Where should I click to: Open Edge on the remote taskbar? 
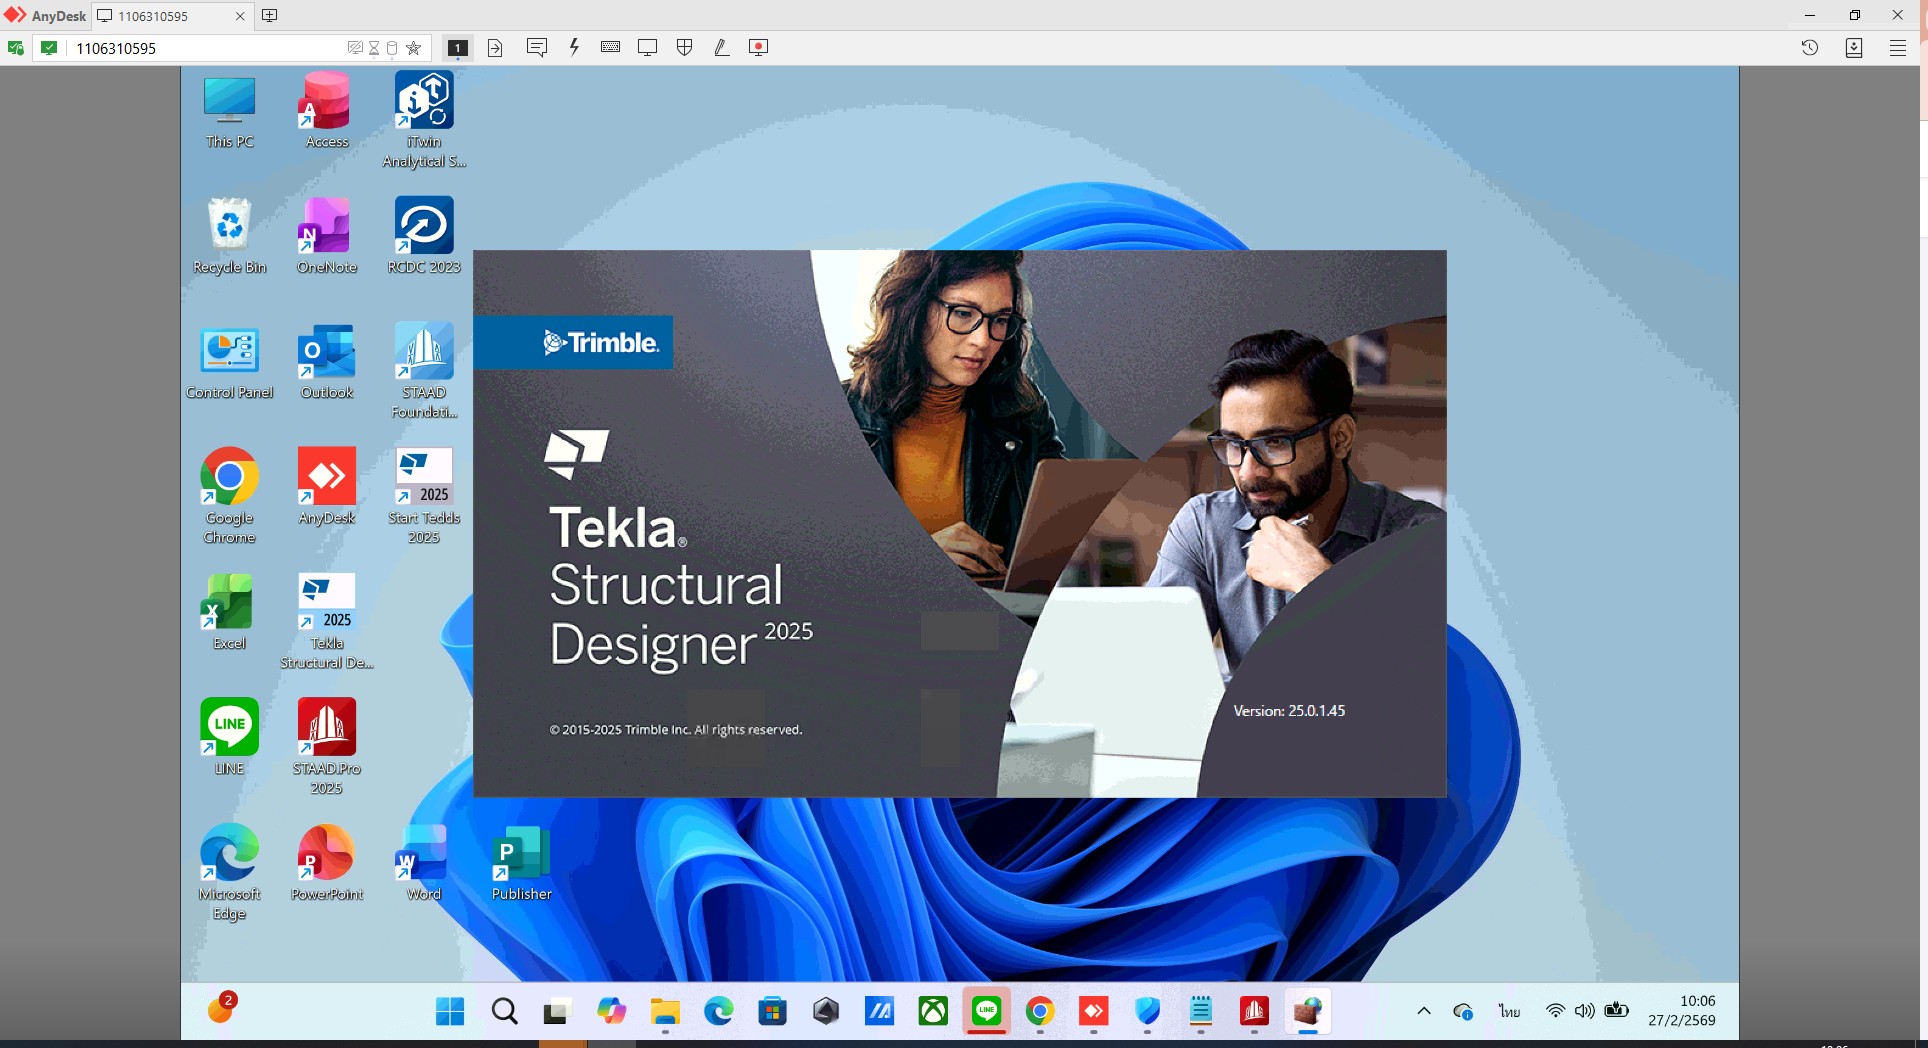(718, 1012)
